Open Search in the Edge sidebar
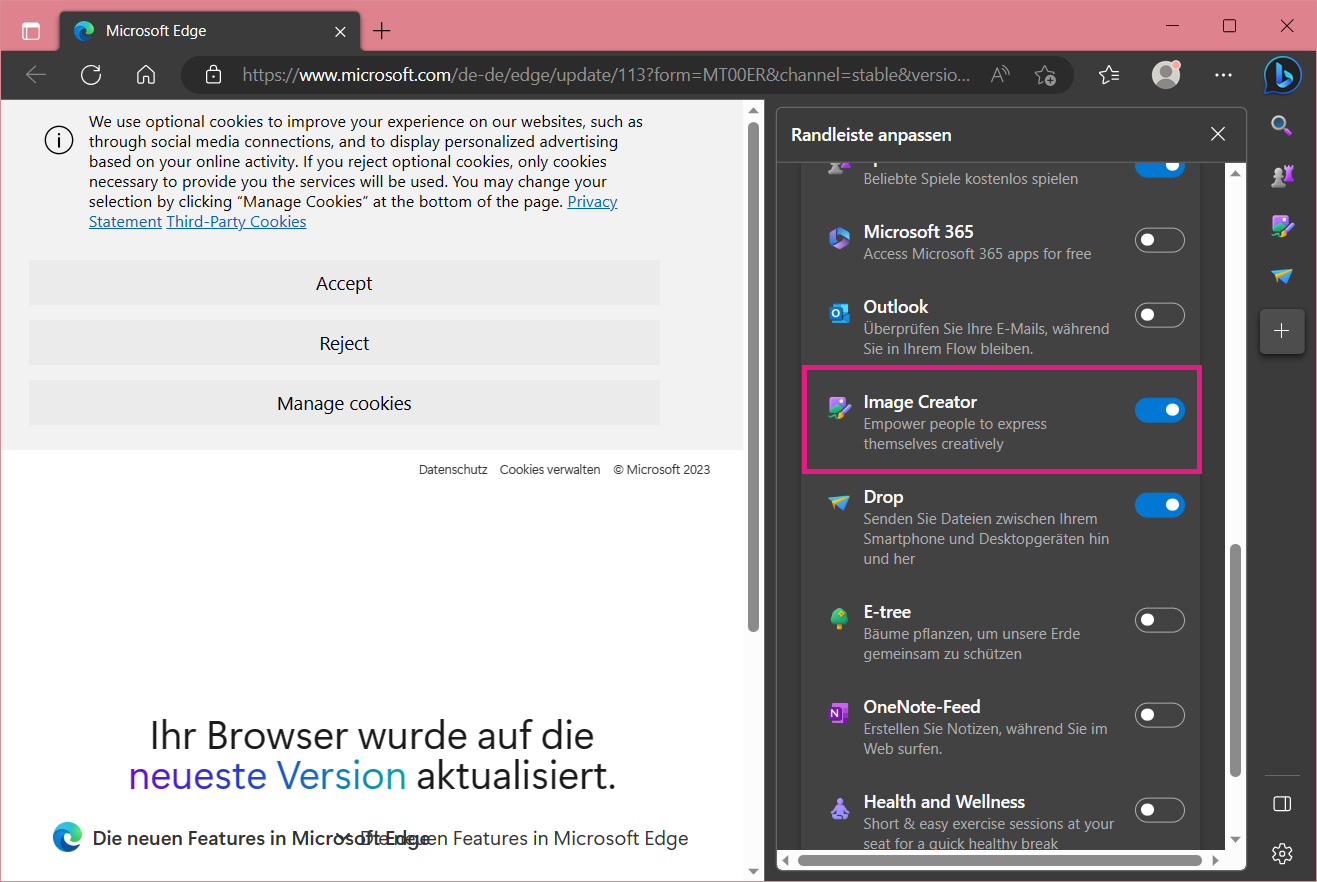 1281,126
